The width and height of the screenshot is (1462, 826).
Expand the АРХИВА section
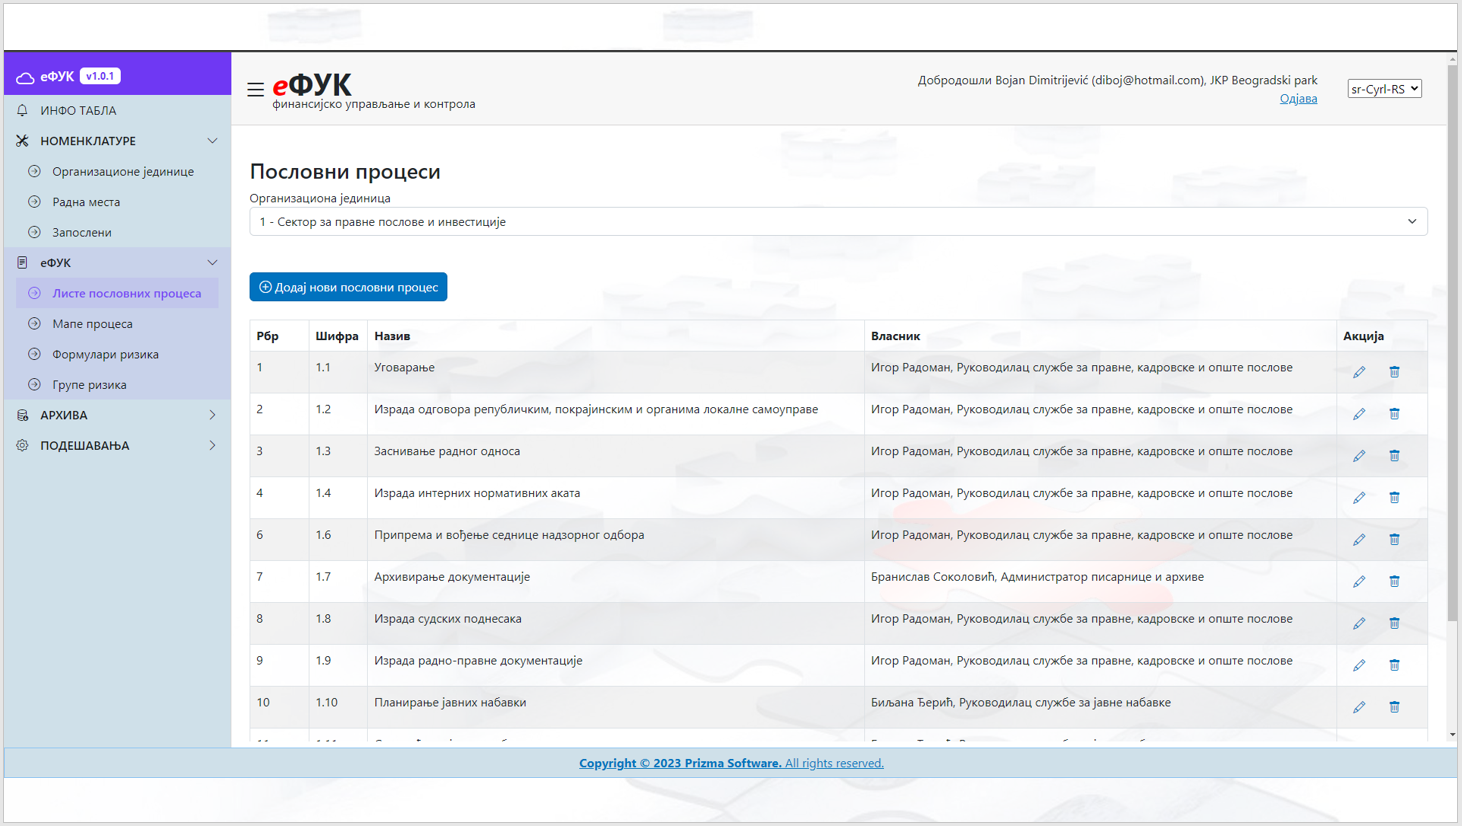(x=212, y=414)
